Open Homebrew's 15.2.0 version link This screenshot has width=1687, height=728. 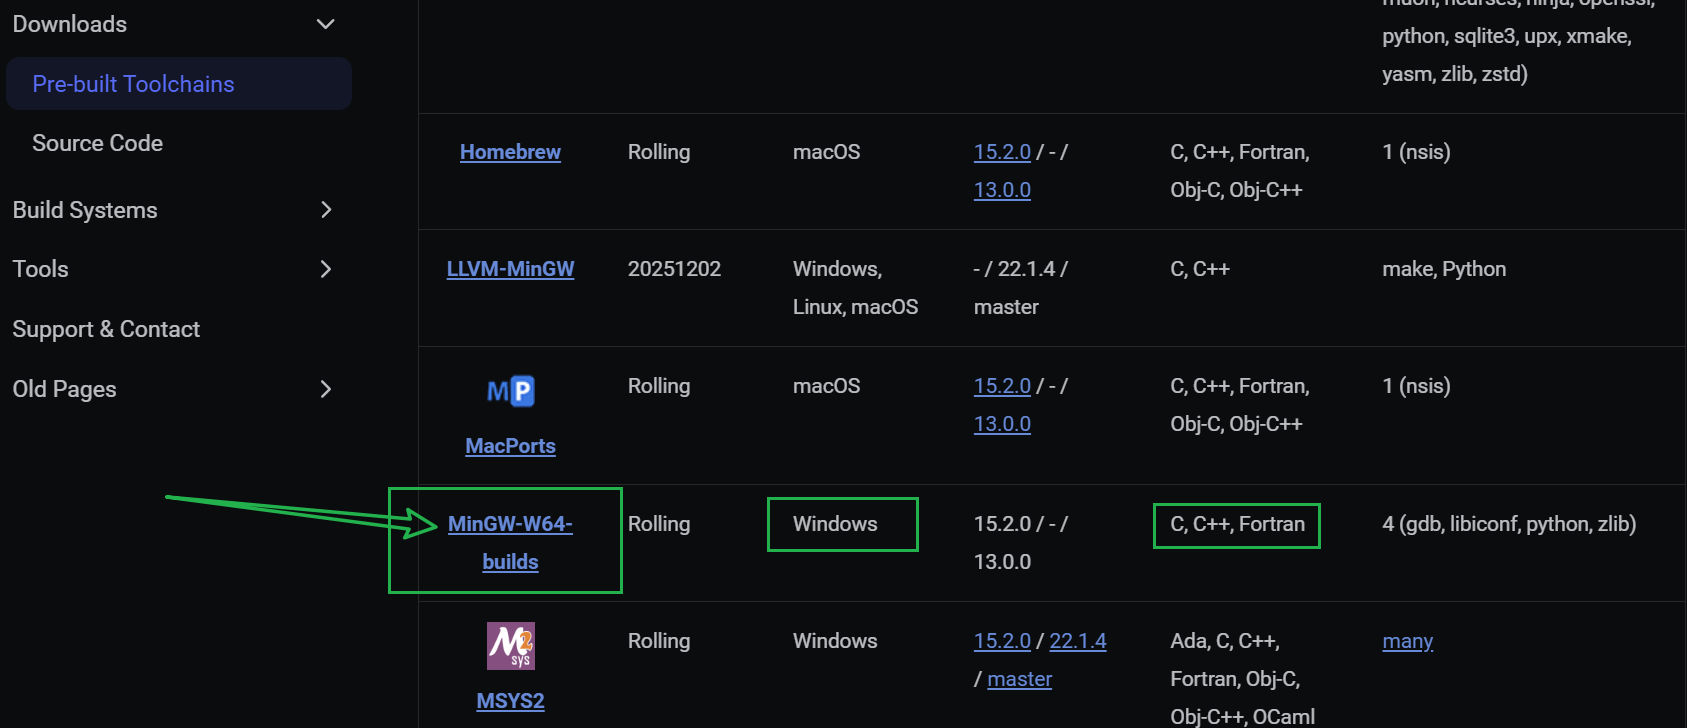1002,152
